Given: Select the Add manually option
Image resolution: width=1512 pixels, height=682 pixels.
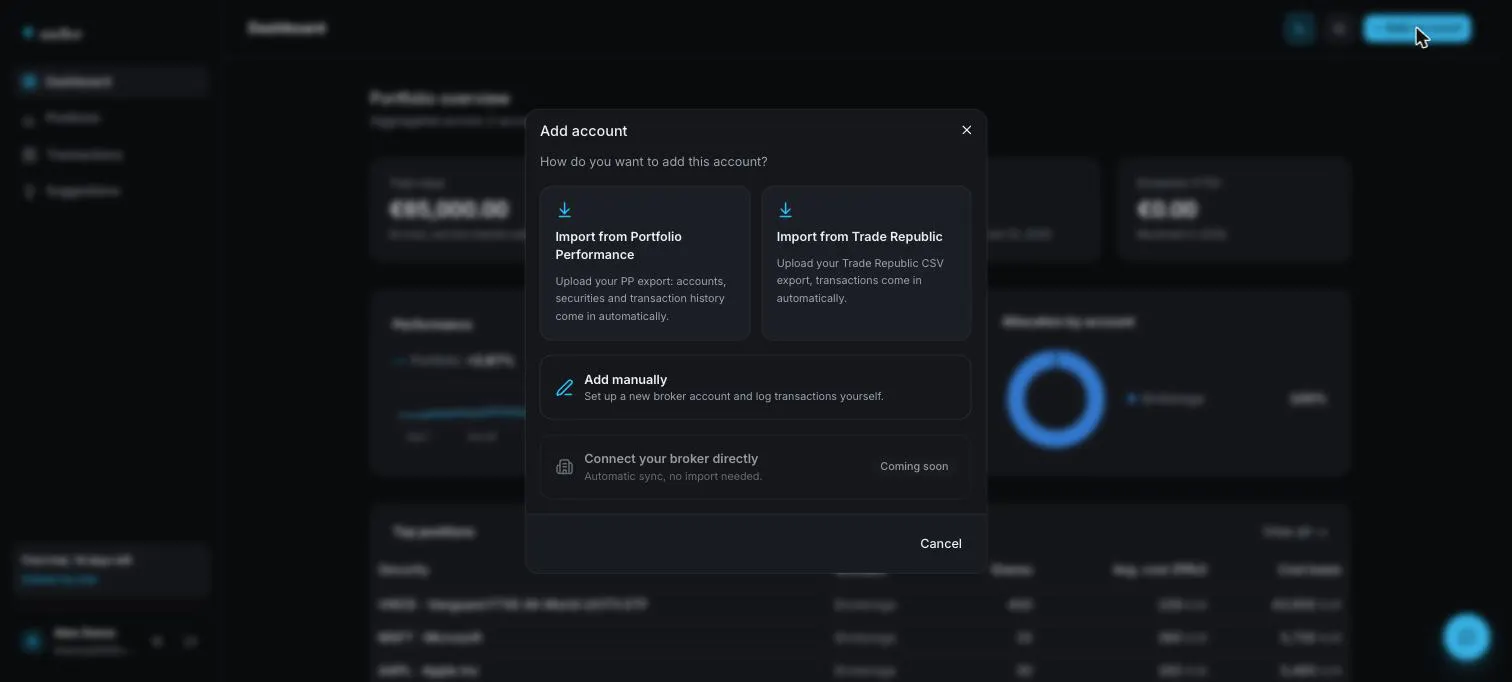Looking at the screenshot, I should 755,387.
